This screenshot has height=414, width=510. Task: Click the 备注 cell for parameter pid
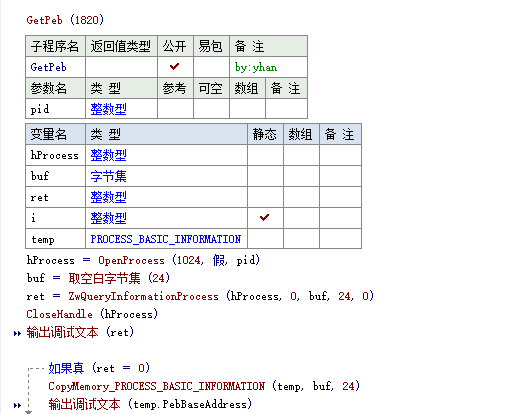[286, 109]
